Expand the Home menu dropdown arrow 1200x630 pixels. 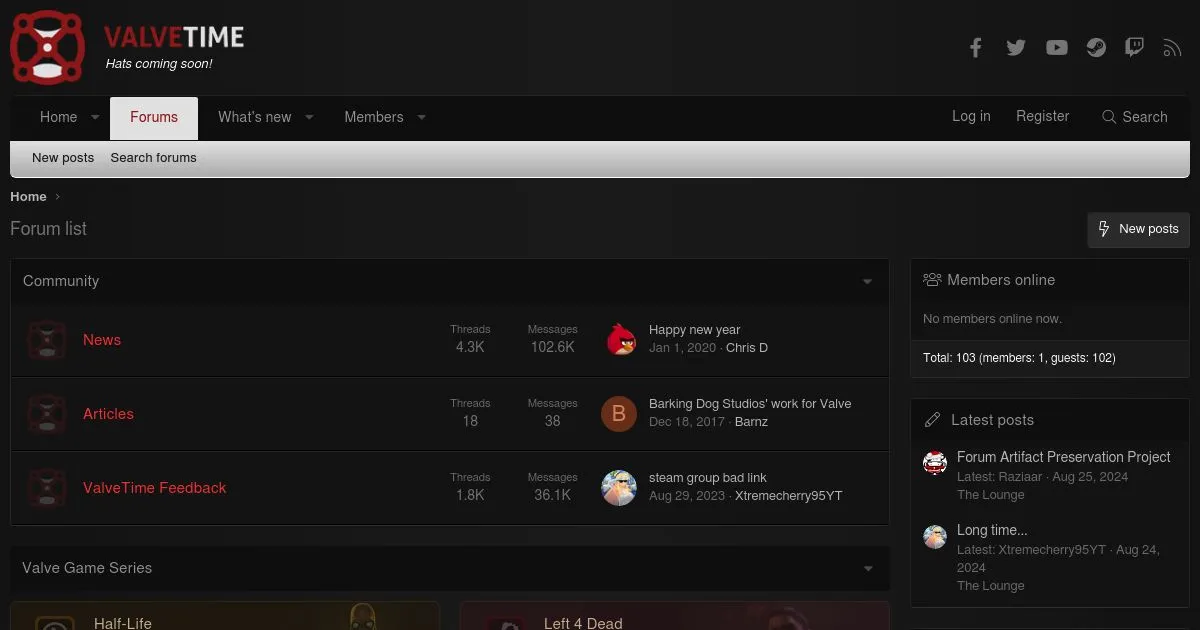(96, 117)
